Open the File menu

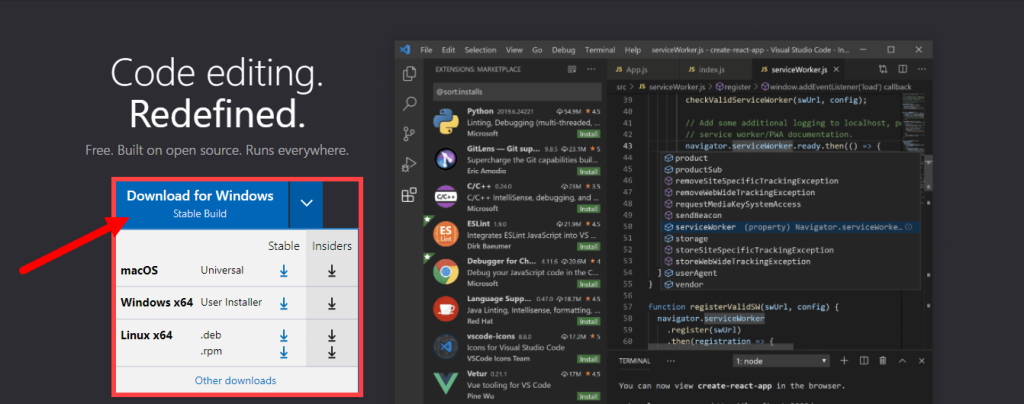click(x=426, y=50)
